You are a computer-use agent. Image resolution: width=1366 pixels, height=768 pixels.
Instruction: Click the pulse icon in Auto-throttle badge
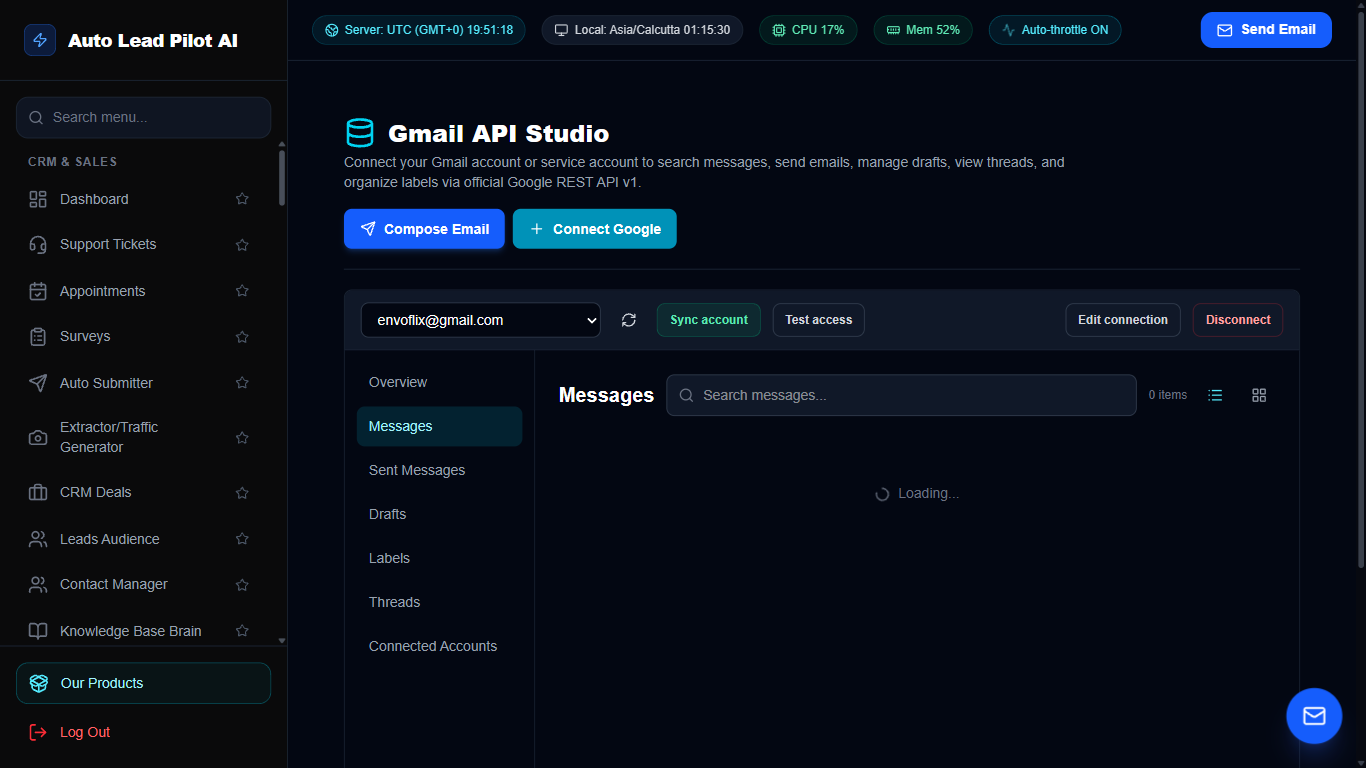pyautogui.click(x=1009, y=30)
